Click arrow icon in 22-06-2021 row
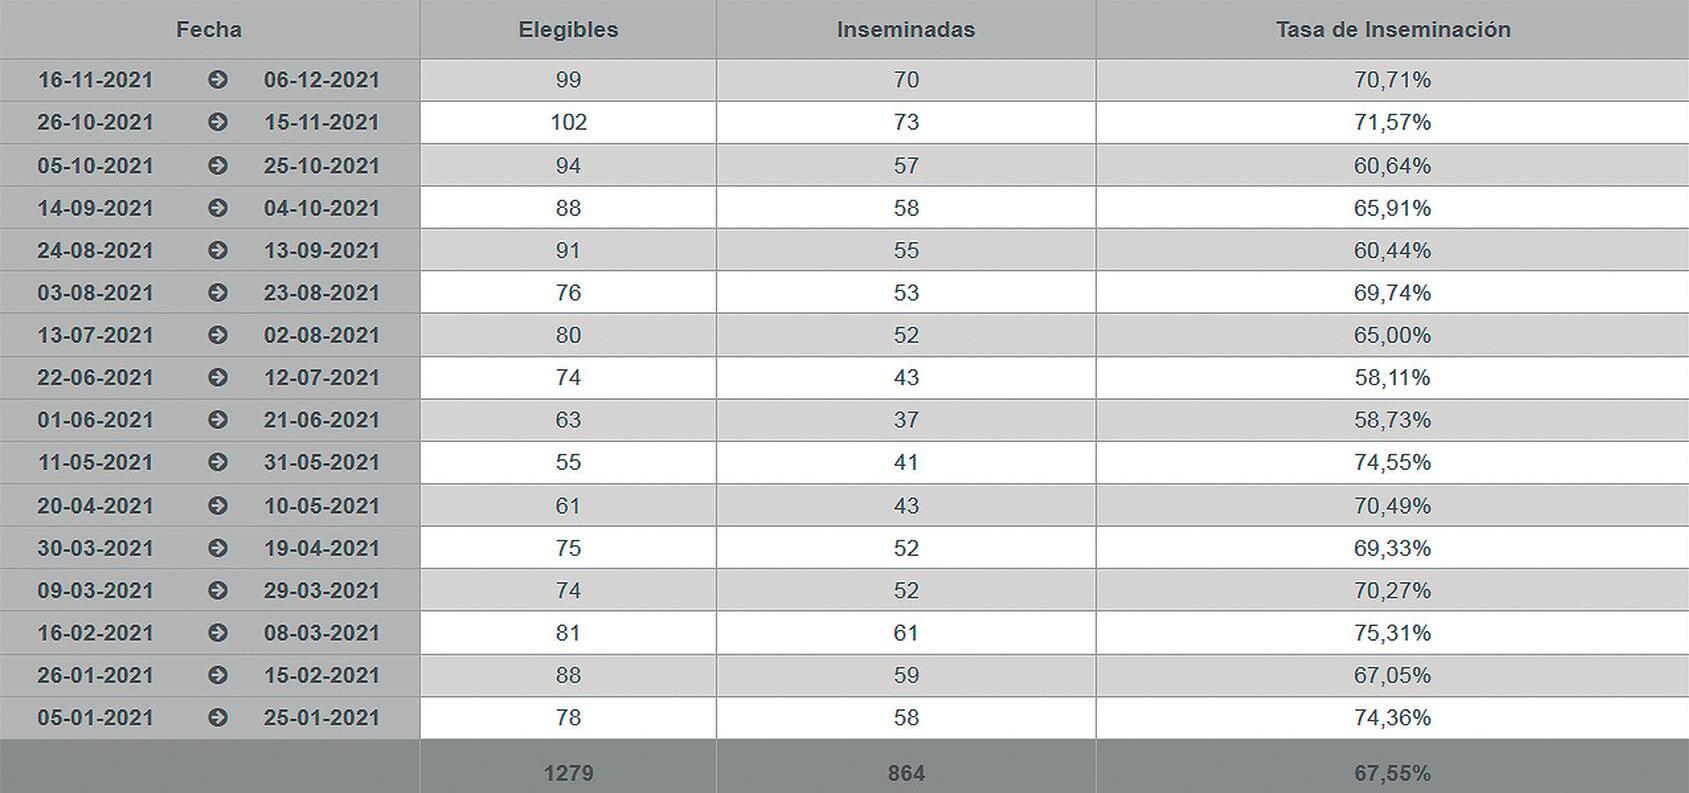Viewport: 1689px width, 793px height. pyautogui.click(x=218, y=377)
